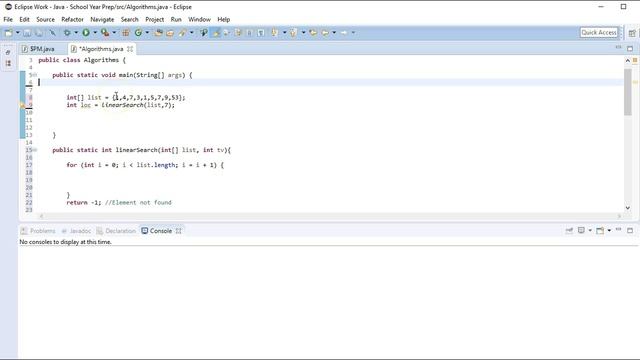Click the Display Selected Console icon

click(x=581, y=231)
